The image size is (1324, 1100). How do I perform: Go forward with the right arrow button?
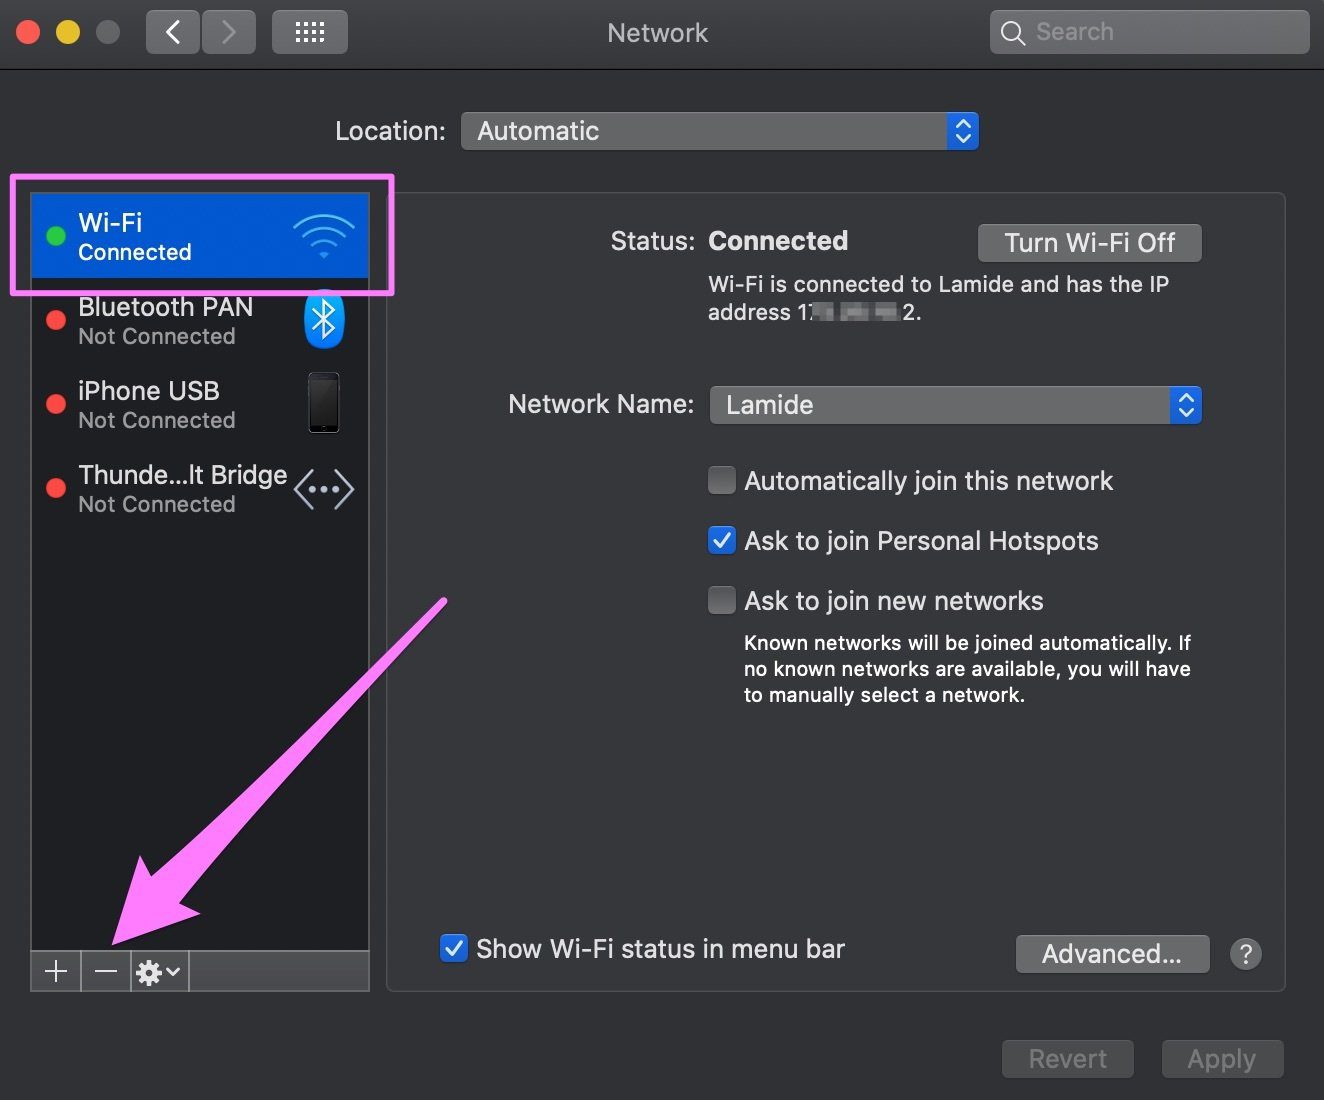pos(229,32)
